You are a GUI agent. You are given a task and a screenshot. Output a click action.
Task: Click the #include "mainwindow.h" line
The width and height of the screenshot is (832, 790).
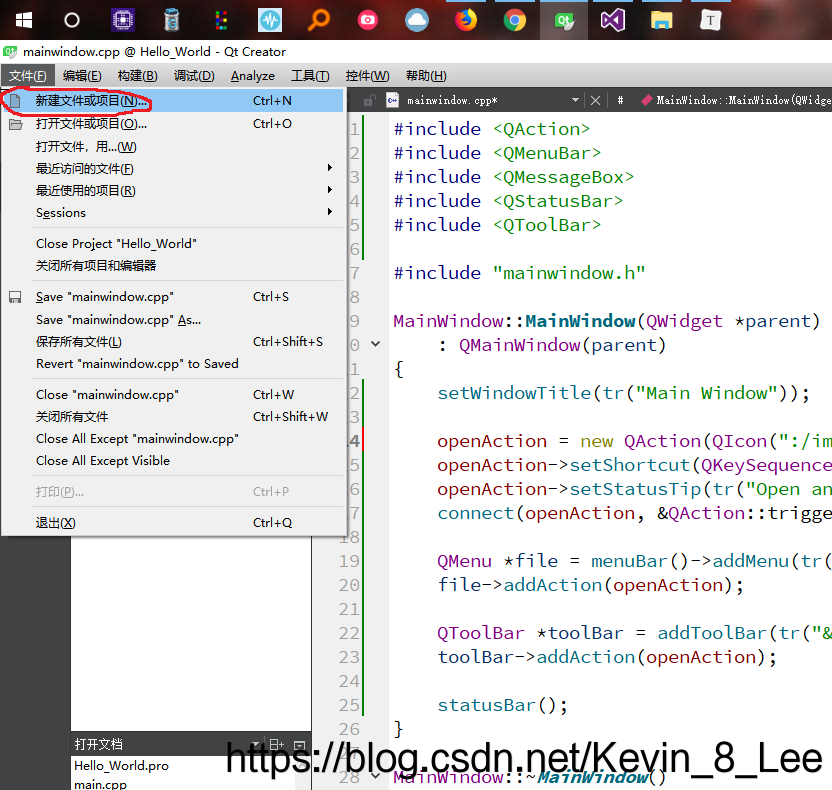[x=519, y=273]
